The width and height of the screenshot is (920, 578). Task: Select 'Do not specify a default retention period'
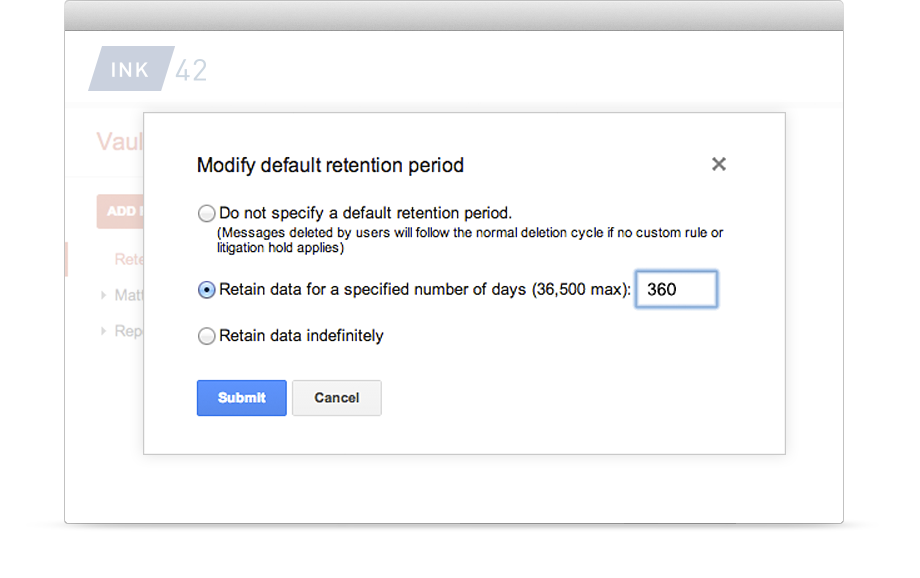pyautogui.click(x=206, y=213)
